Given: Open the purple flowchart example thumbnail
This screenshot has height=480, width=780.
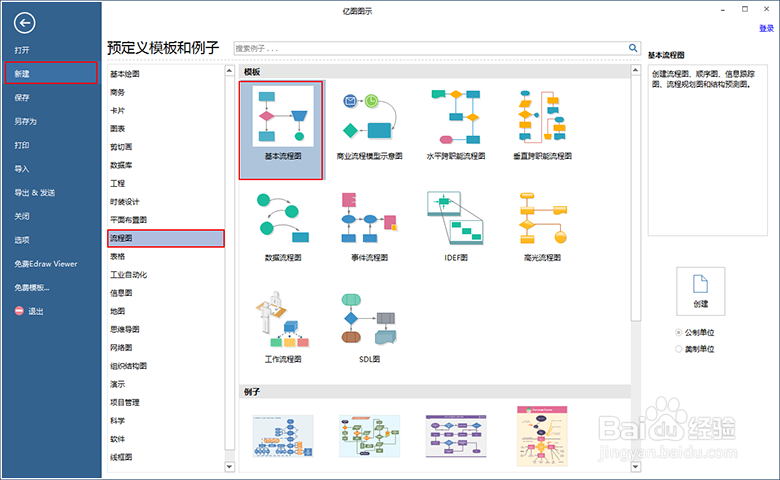Looking at the screenshot, I should (456, 436).
